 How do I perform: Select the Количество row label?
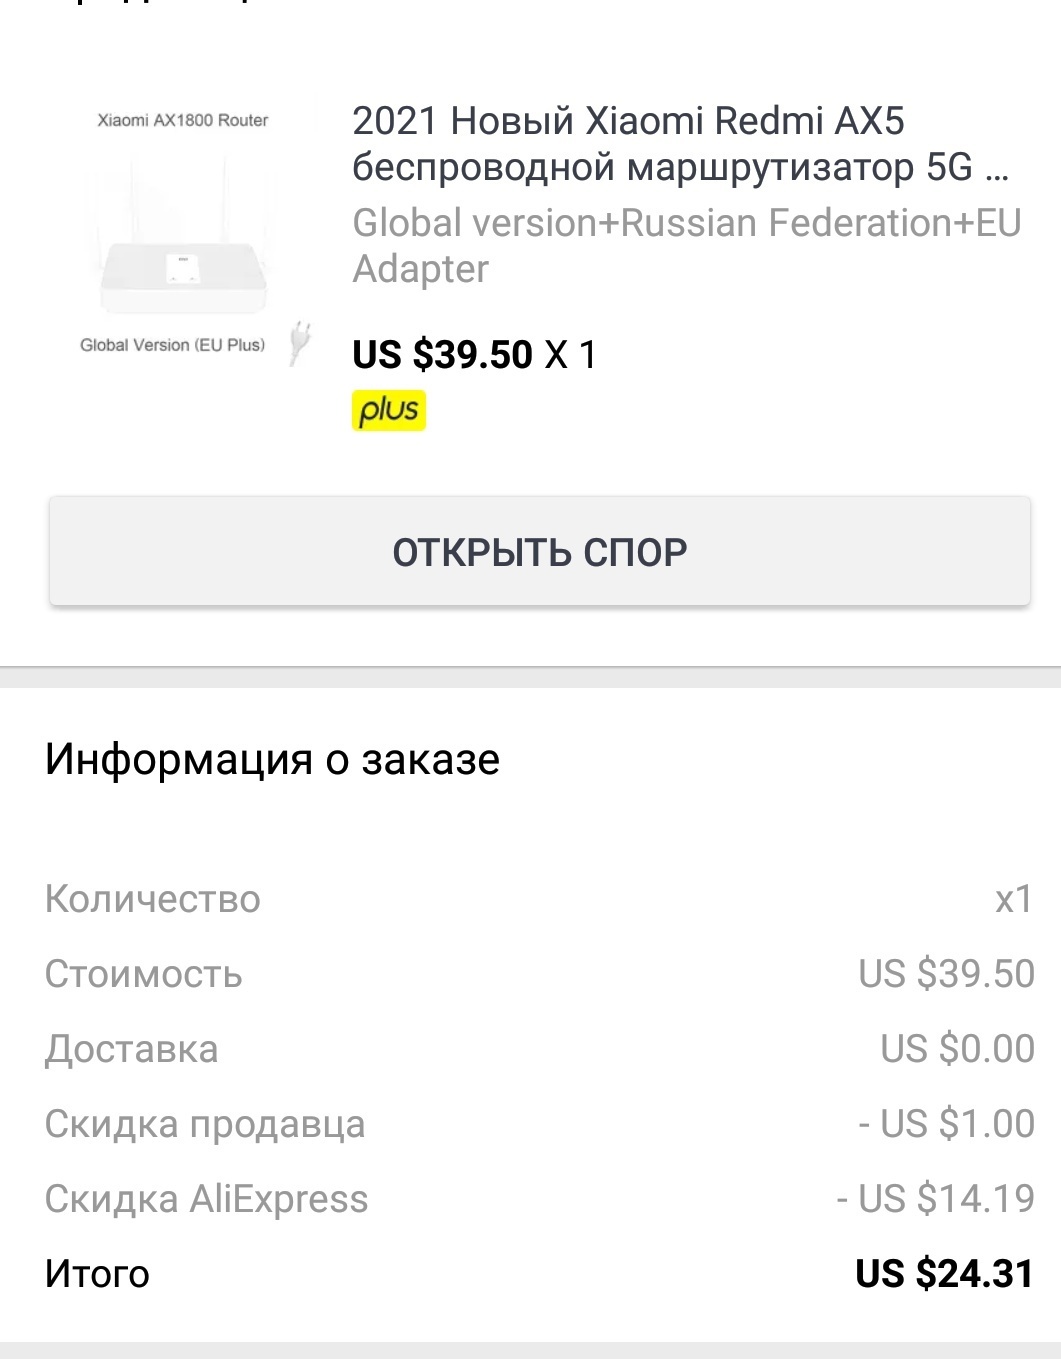(152, 899)
